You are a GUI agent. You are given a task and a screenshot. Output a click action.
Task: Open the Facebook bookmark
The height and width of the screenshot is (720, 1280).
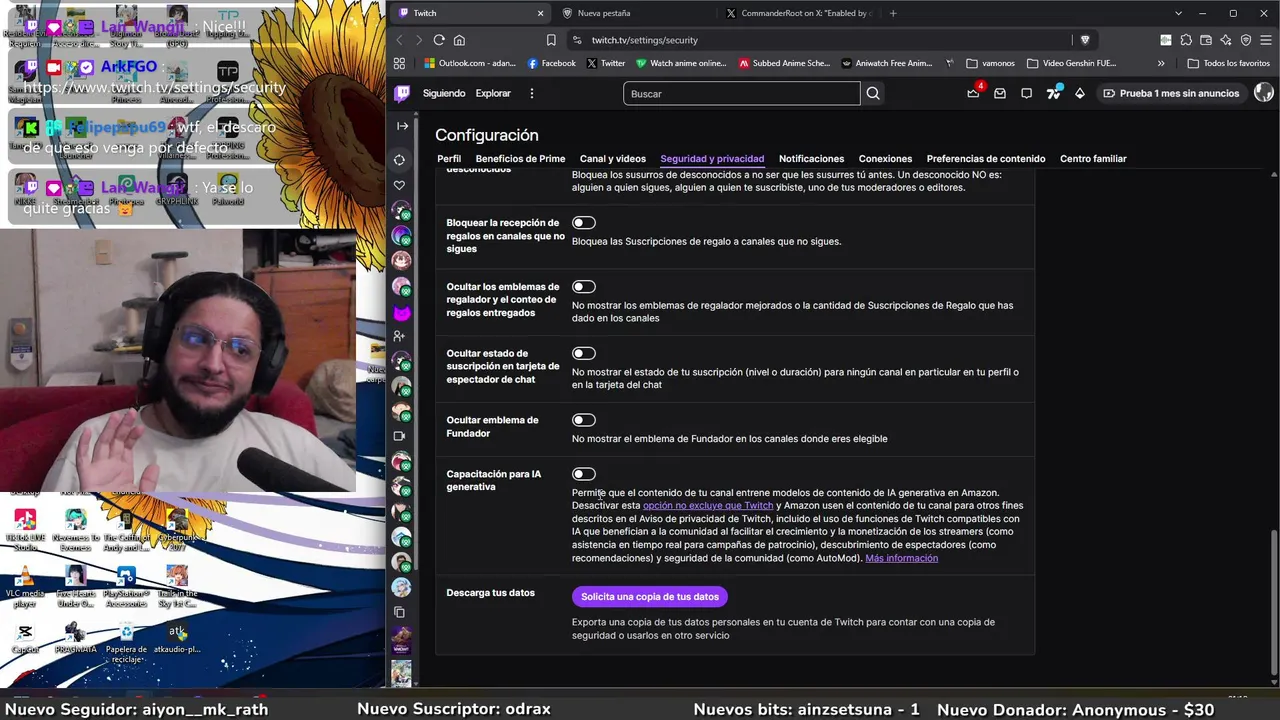pyautogui.click(x=551, y=63)
